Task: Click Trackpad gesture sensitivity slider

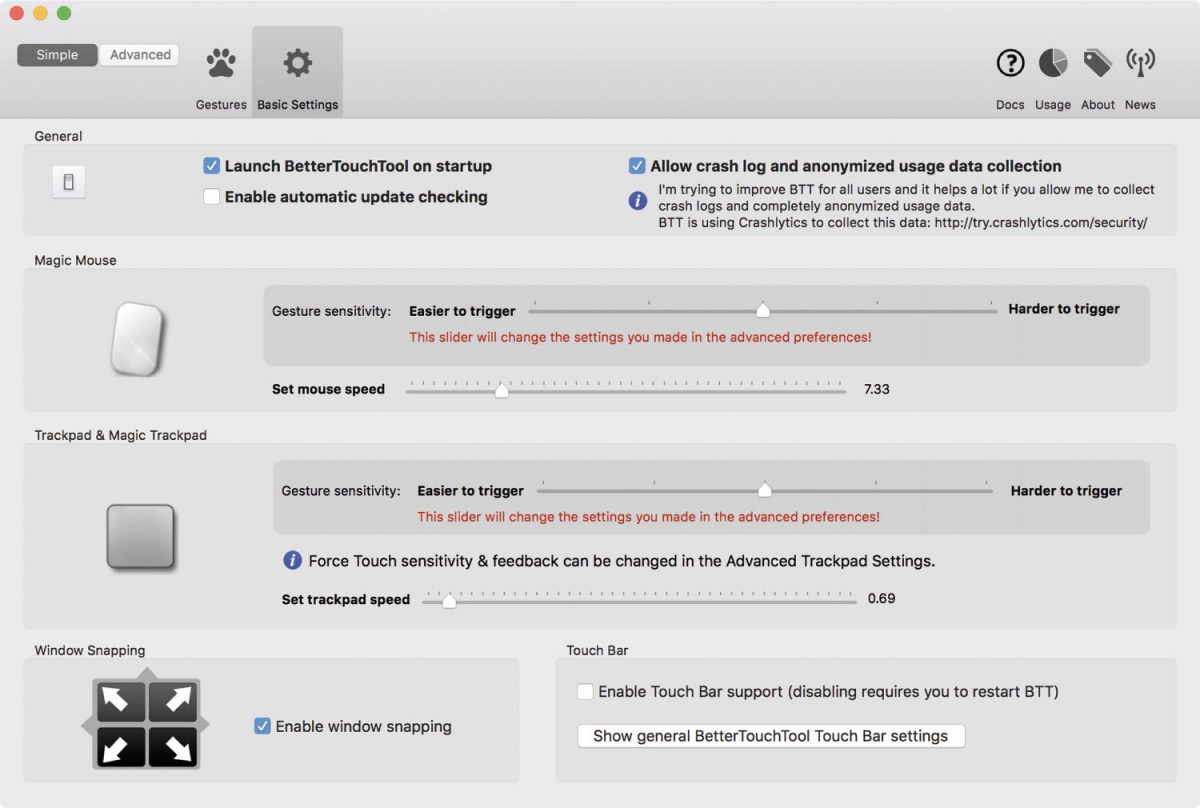Action: [765, 490]
